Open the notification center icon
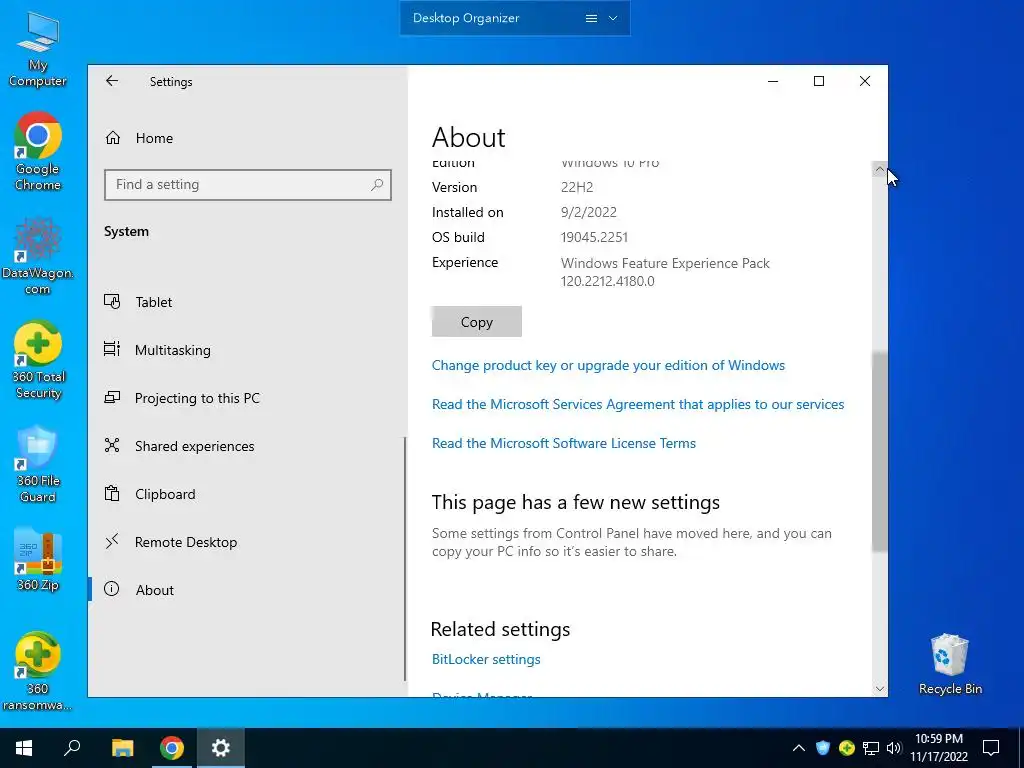This screenshot has width=1024, height=768. pos(991,748)
